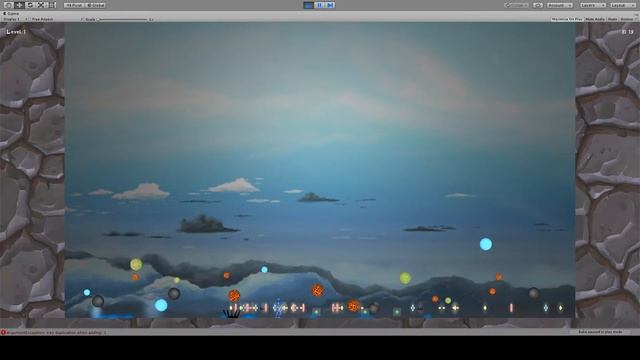640x360 pixels.
Task: Select the Scale tool in toolbar
Action: pos(41,5)
